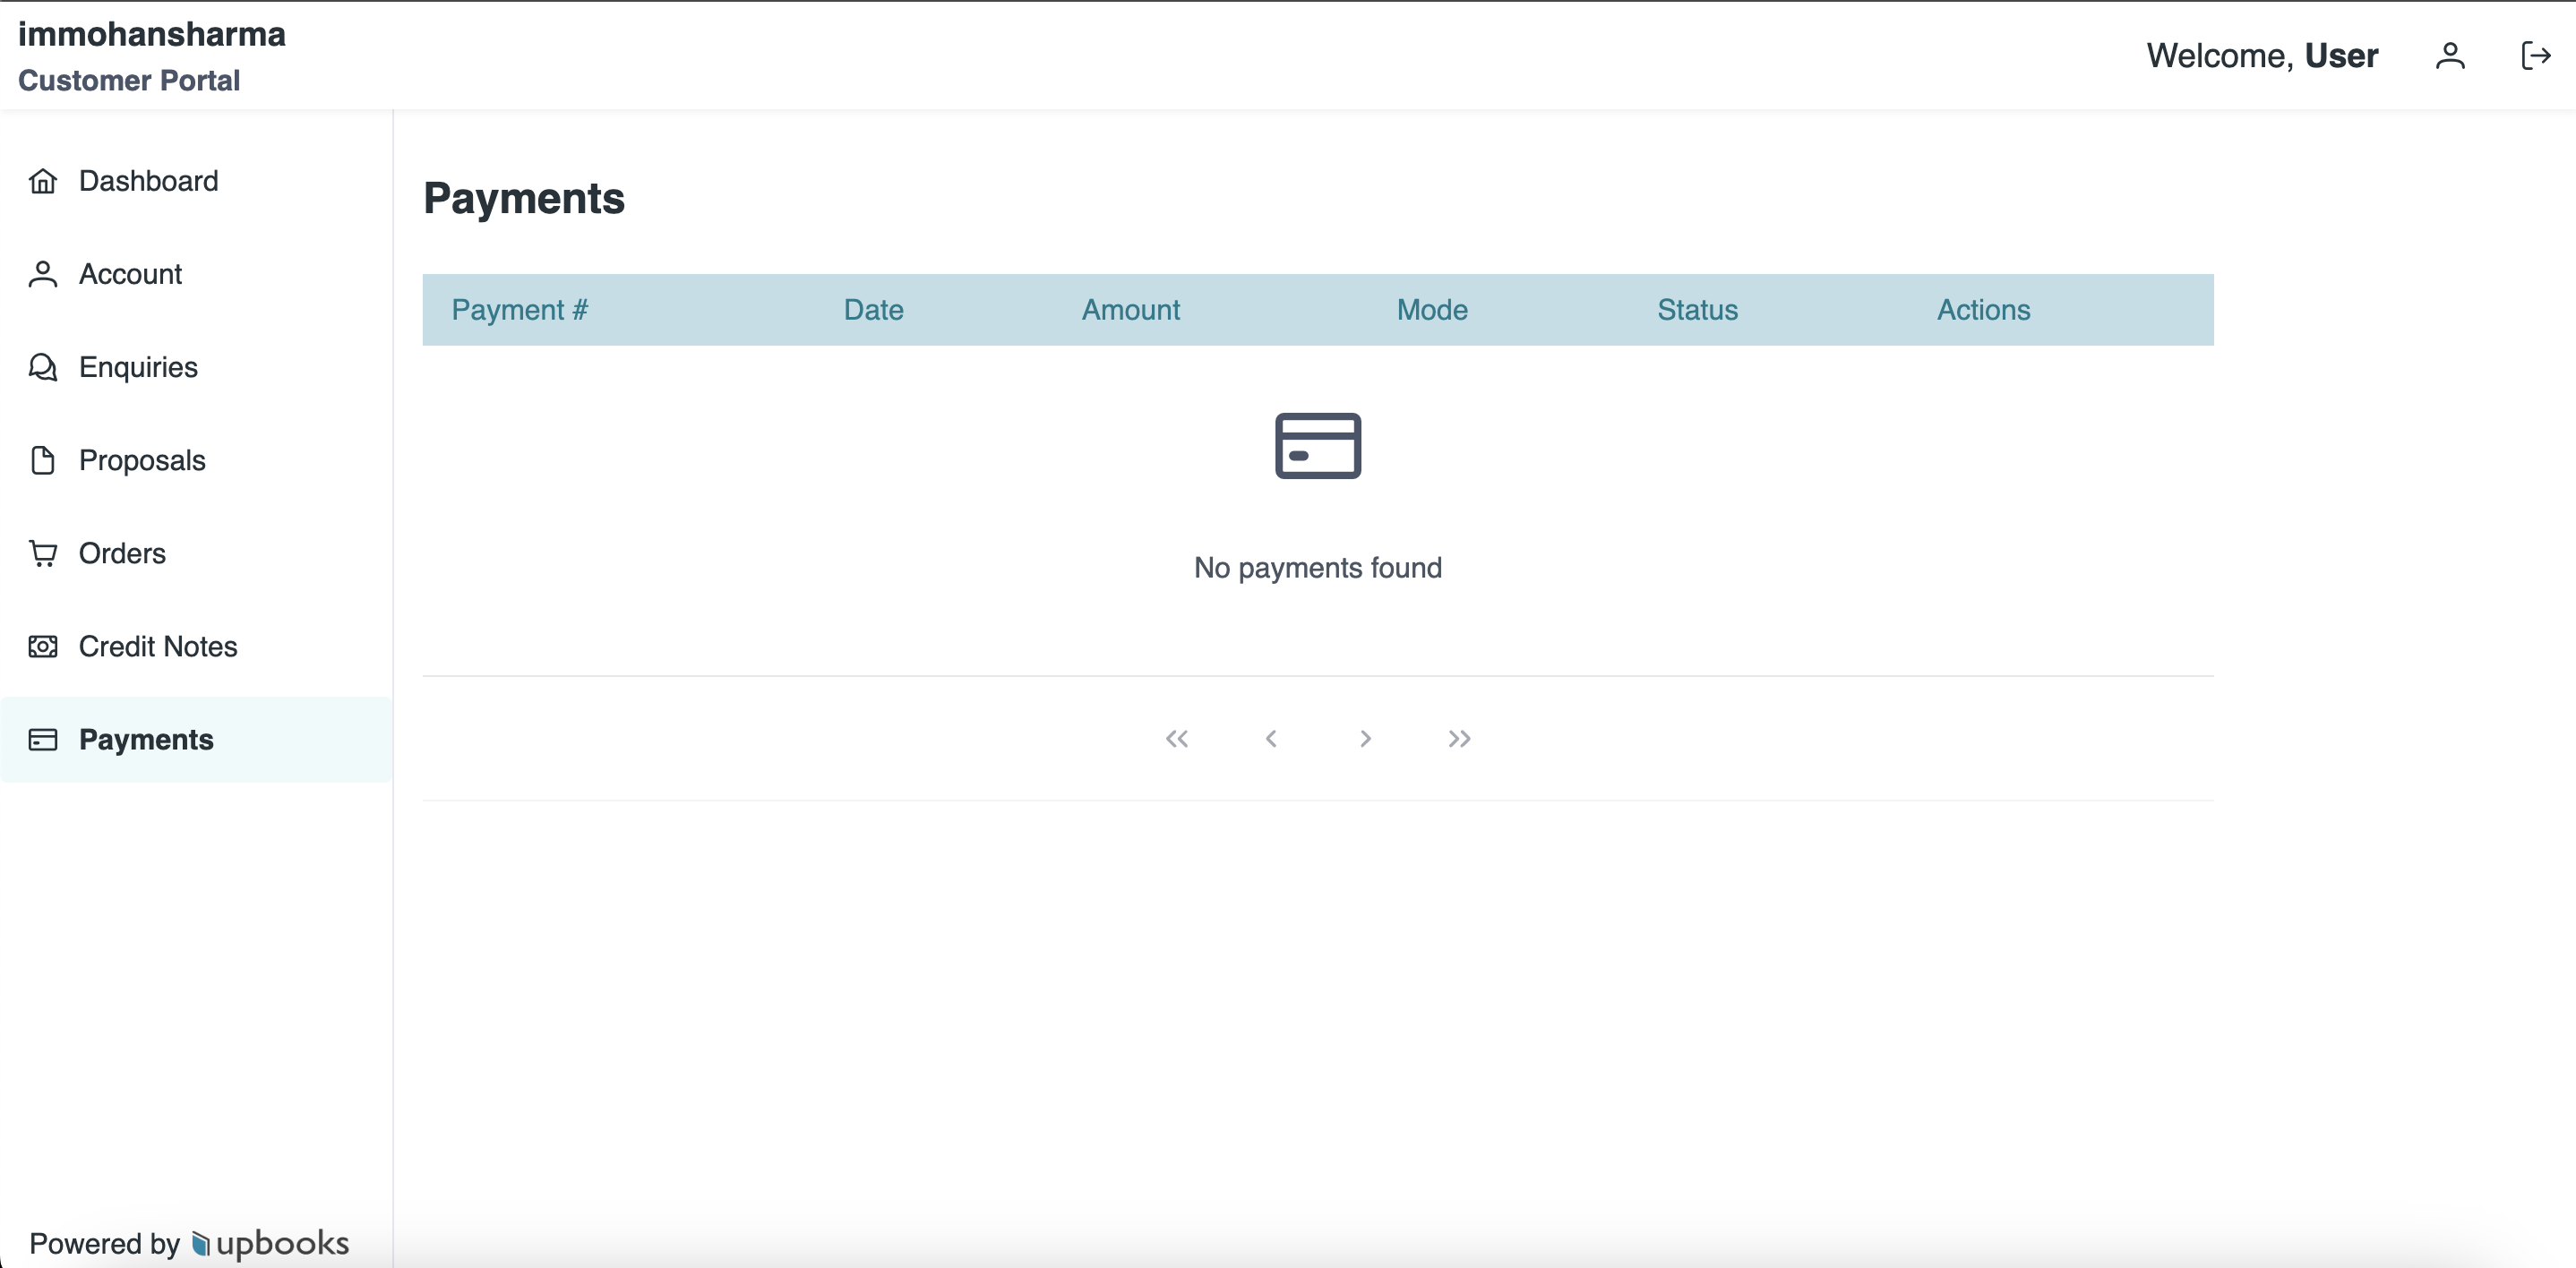Click the Payment # column header
The height and width of the screenshot is (1268, 2576).
point(519,310)
